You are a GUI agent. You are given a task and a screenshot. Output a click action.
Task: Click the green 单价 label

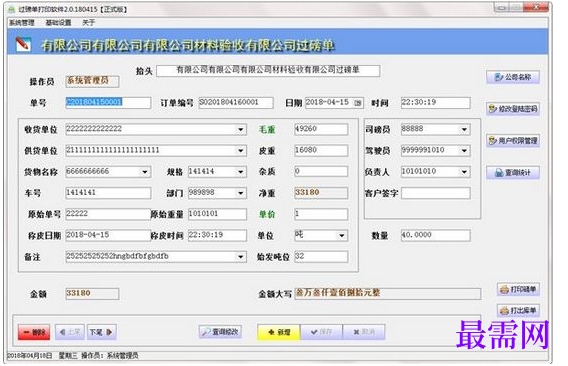coord(267,215)
